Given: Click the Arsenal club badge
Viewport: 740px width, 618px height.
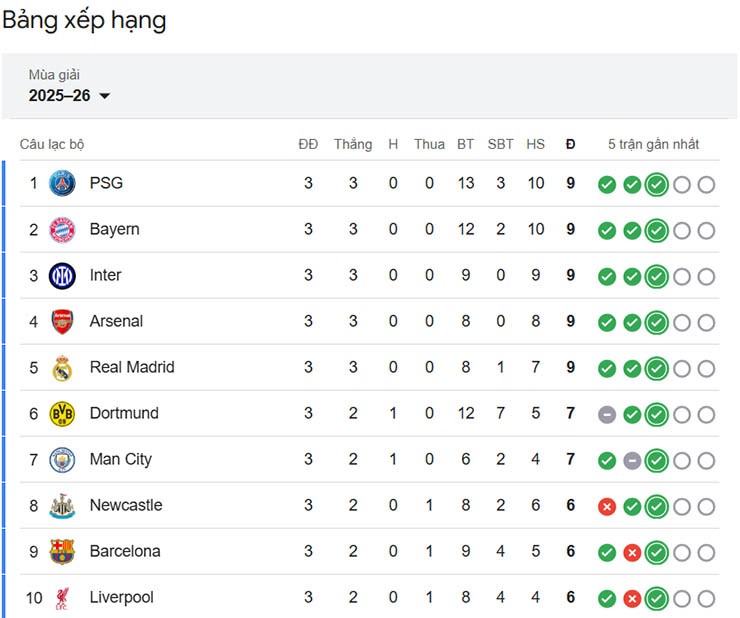Looking at the screenshot, I should point(62,321).
